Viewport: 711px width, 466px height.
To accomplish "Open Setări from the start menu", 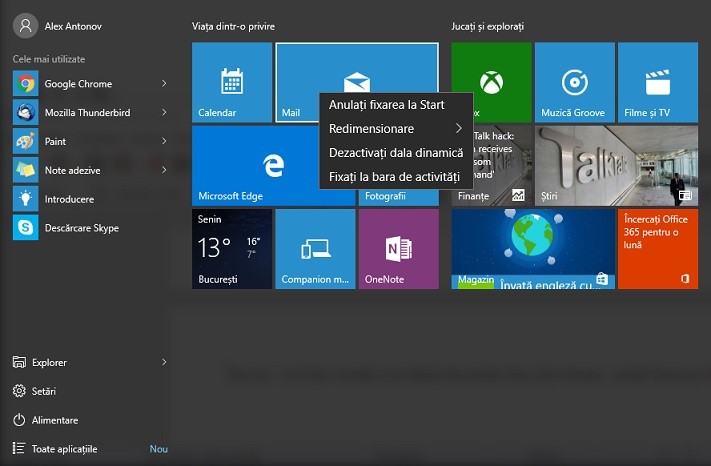I will coord(44,391).
